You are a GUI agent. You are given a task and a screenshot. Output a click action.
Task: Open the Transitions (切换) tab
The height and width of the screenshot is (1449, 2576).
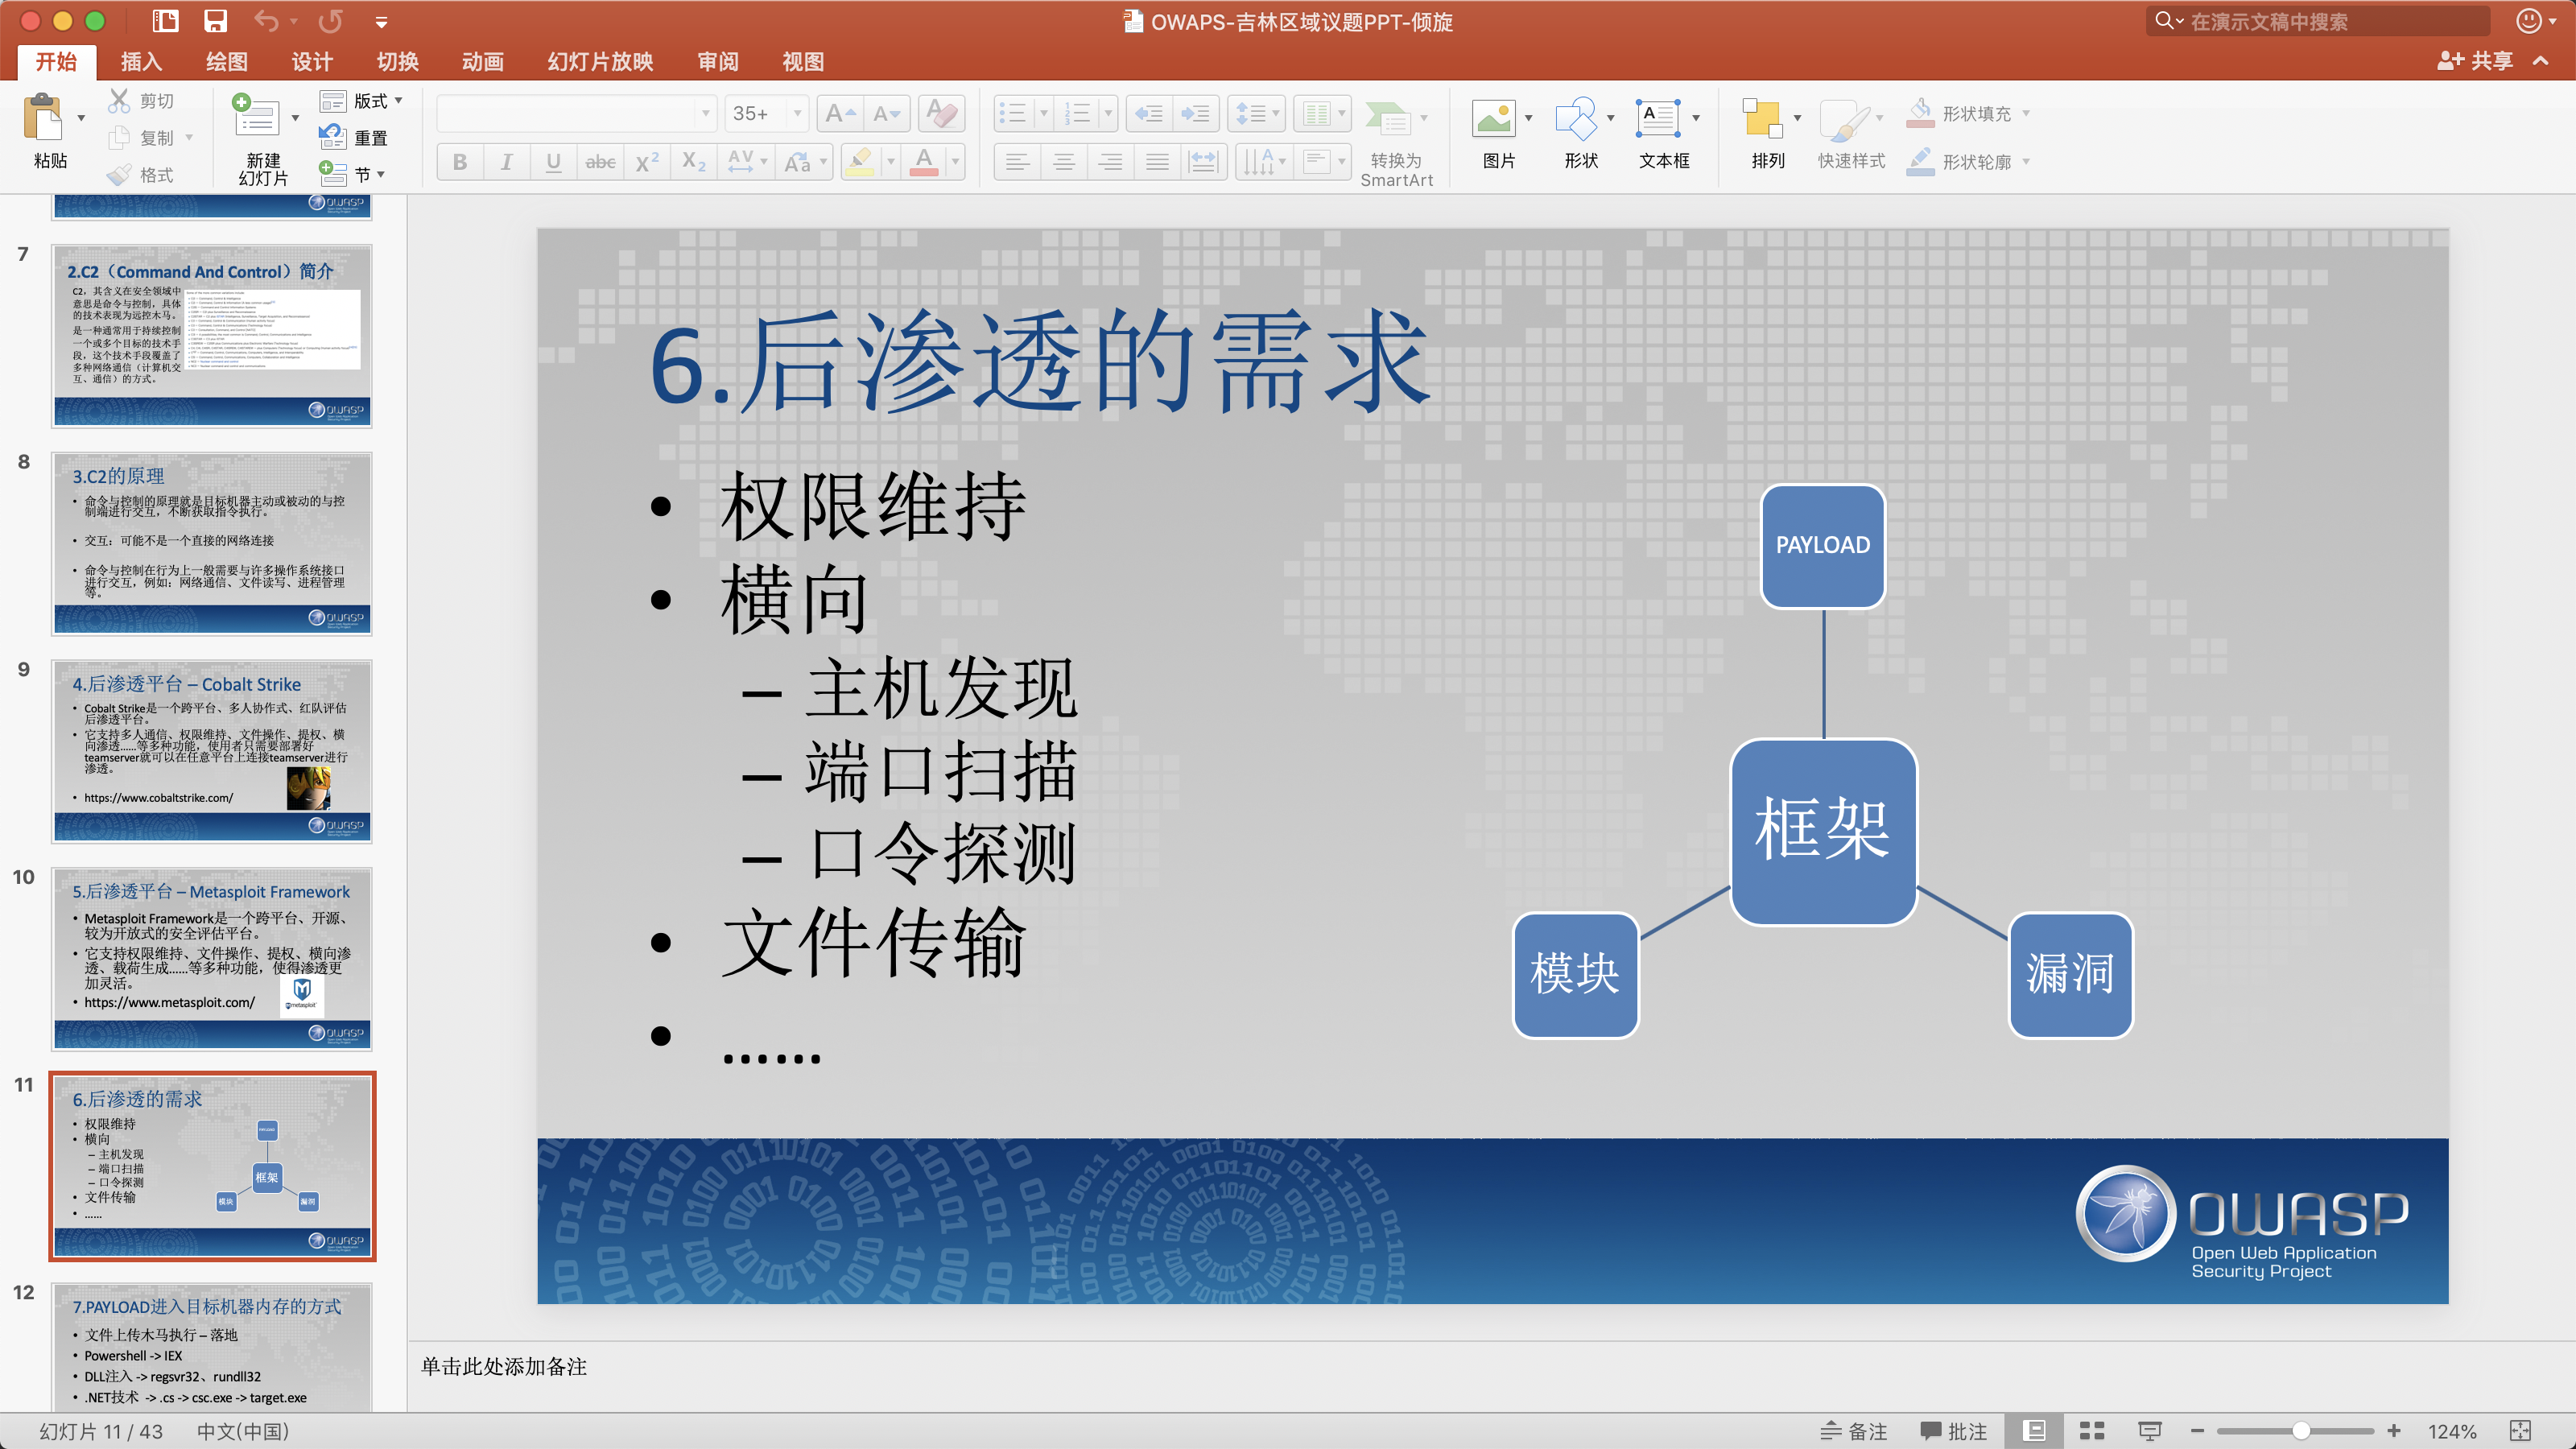(x=397, y=62)
